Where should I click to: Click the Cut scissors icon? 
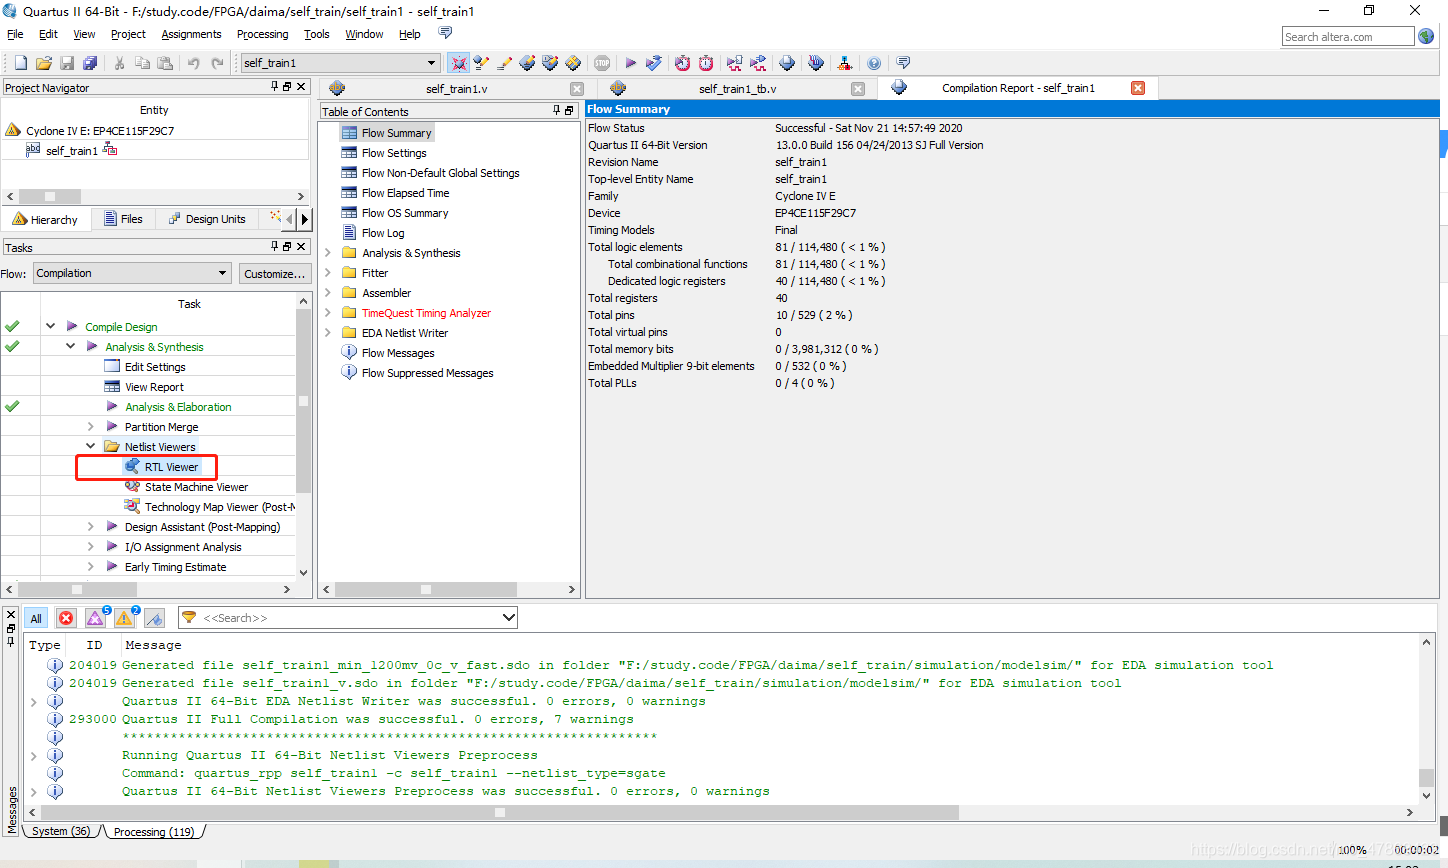pos(119,63)
